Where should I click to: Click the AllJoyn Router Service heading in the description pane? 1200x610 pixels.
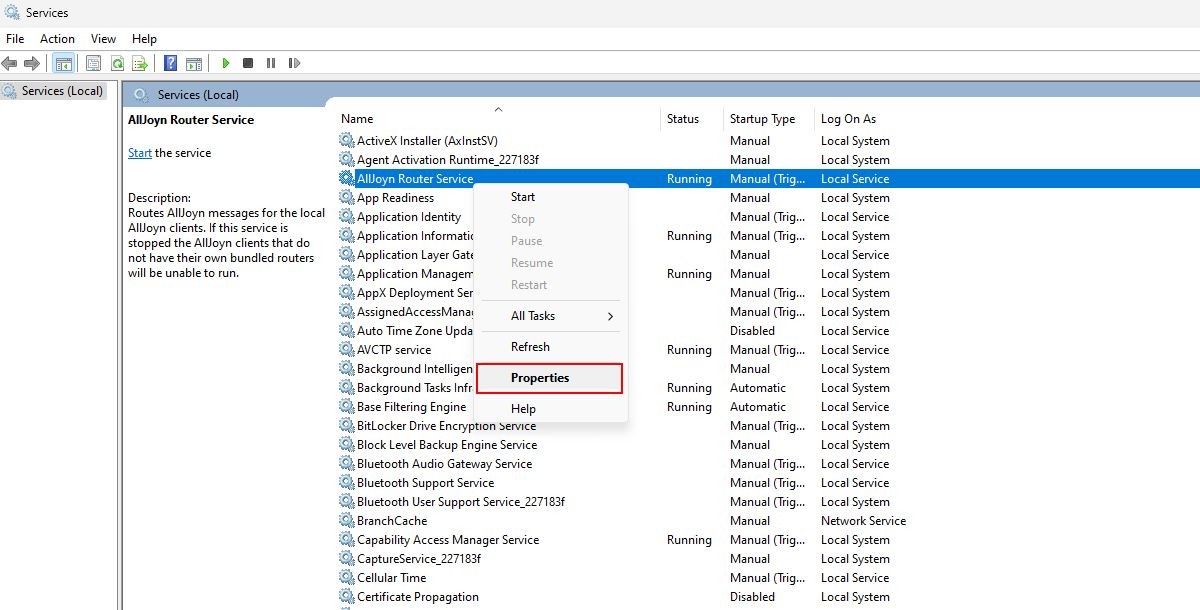tap(191, 120)
